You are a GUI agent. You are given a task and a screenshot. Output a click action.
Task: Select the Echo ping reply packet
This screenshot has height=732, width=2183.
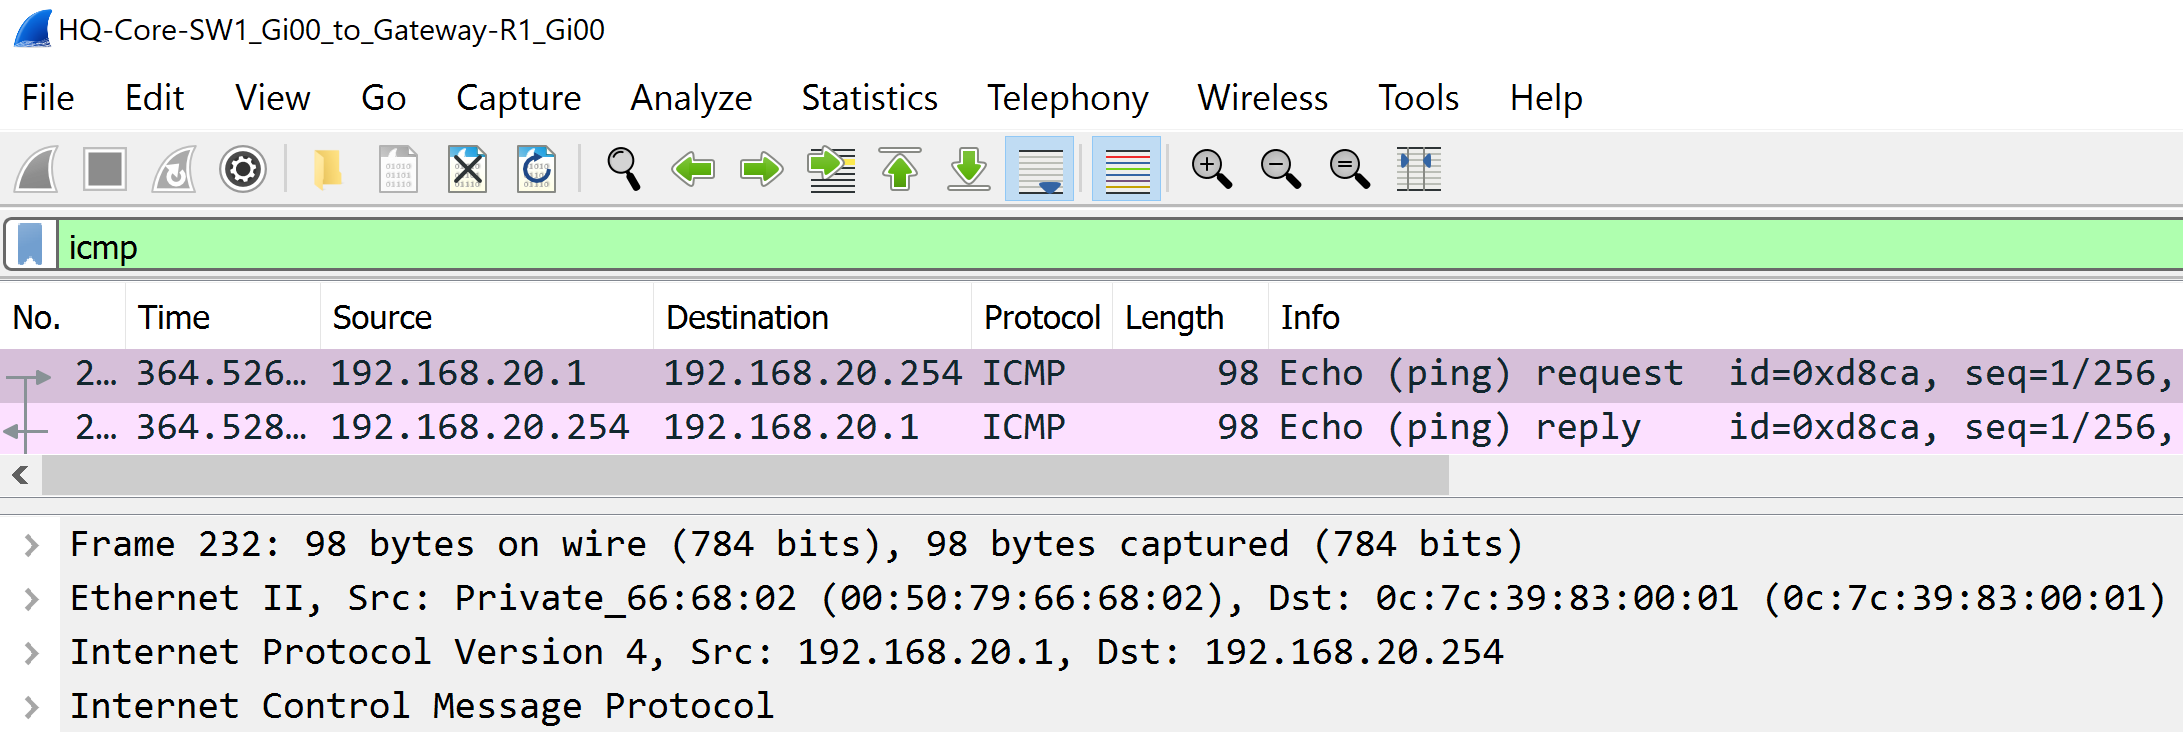(x=1091, y=428)
